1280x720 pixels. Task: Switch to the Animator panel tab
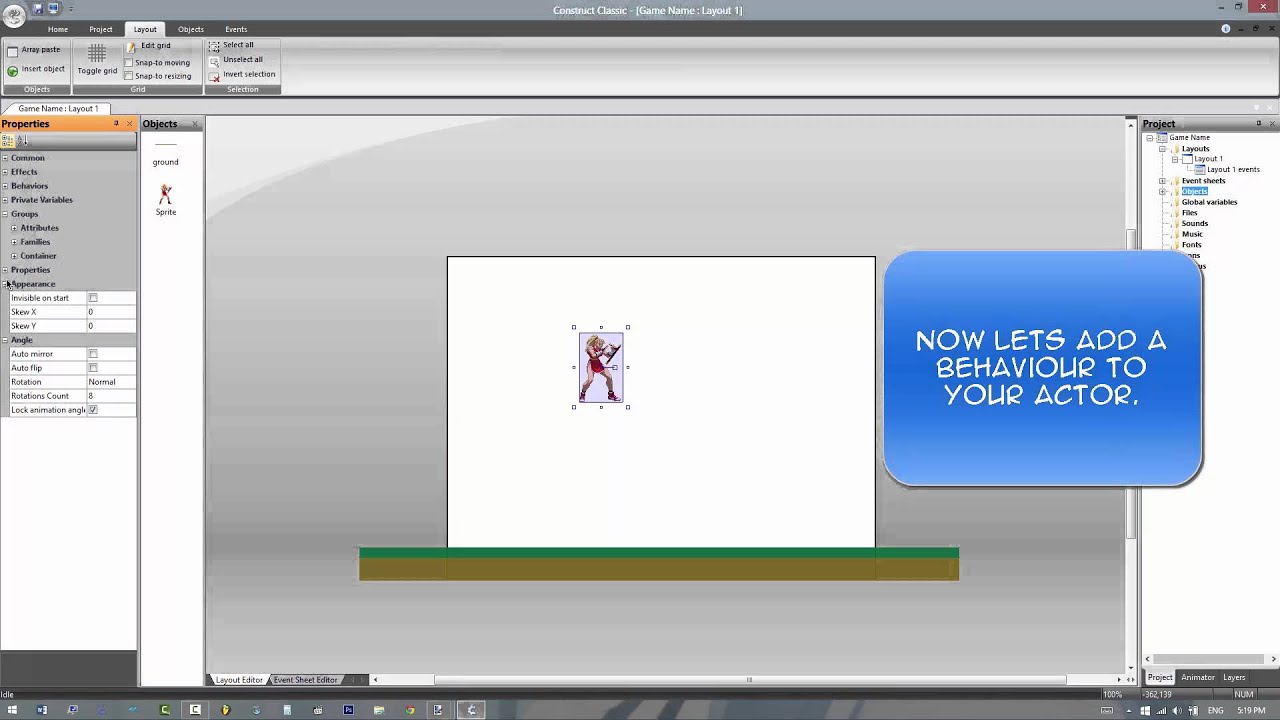(1198, 677)
